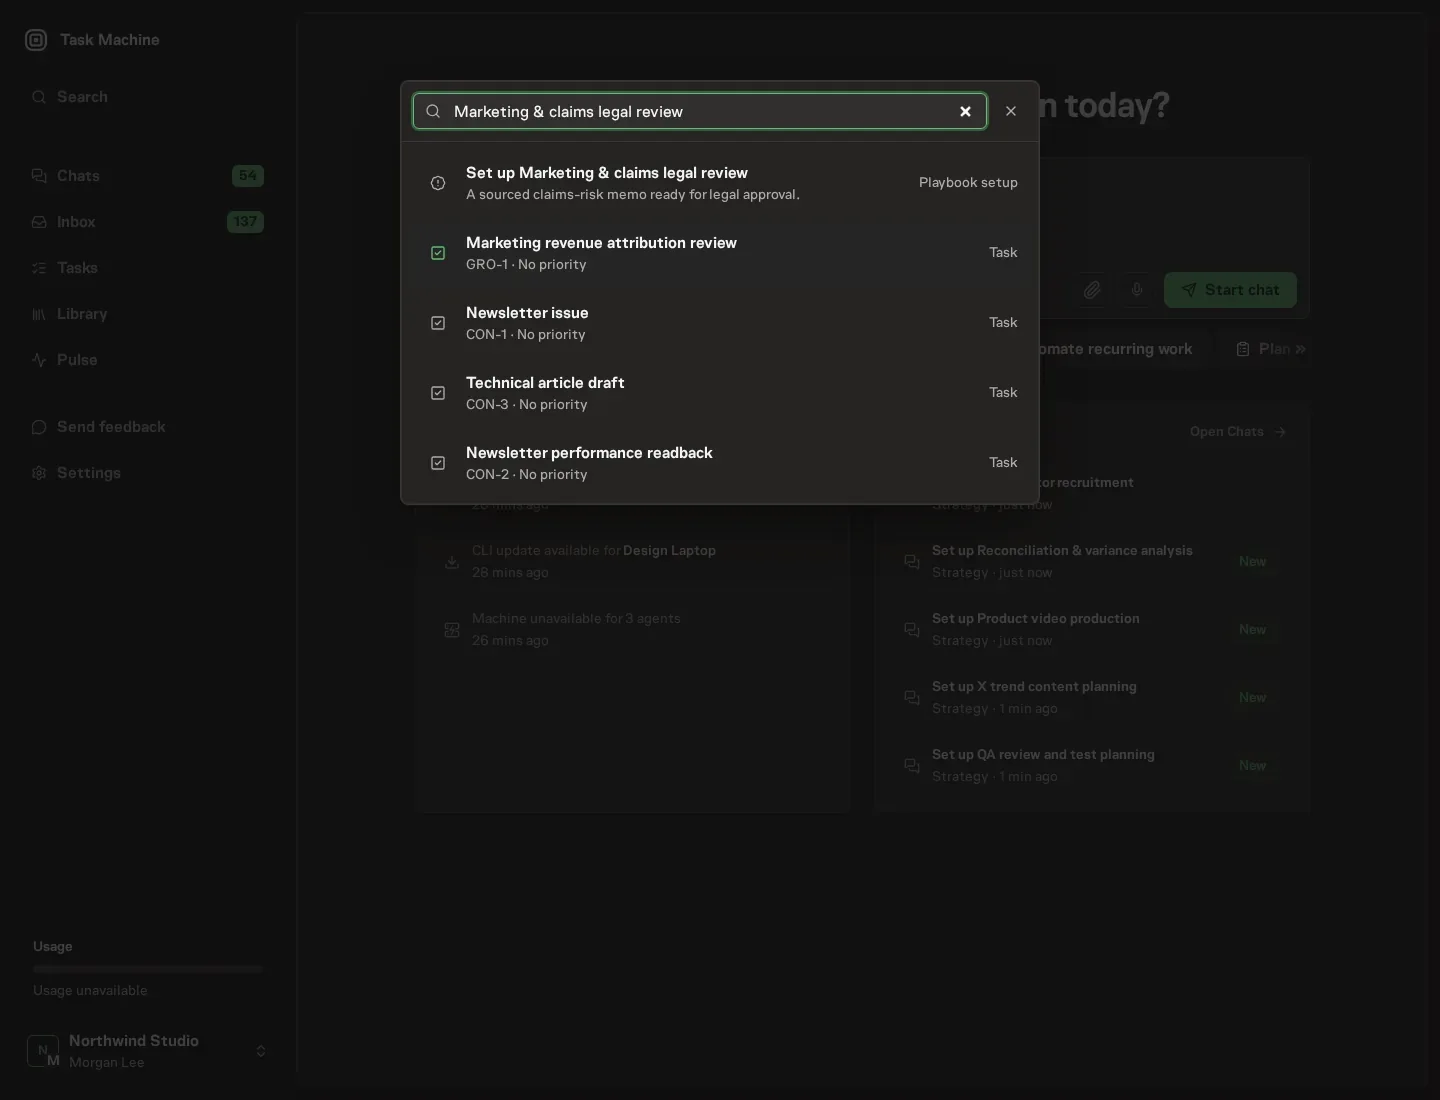Open Set up X trend content planning chat
Image resolution: width=1440 pixels, height=1100 pixels.
click(x=1092, y=698)
